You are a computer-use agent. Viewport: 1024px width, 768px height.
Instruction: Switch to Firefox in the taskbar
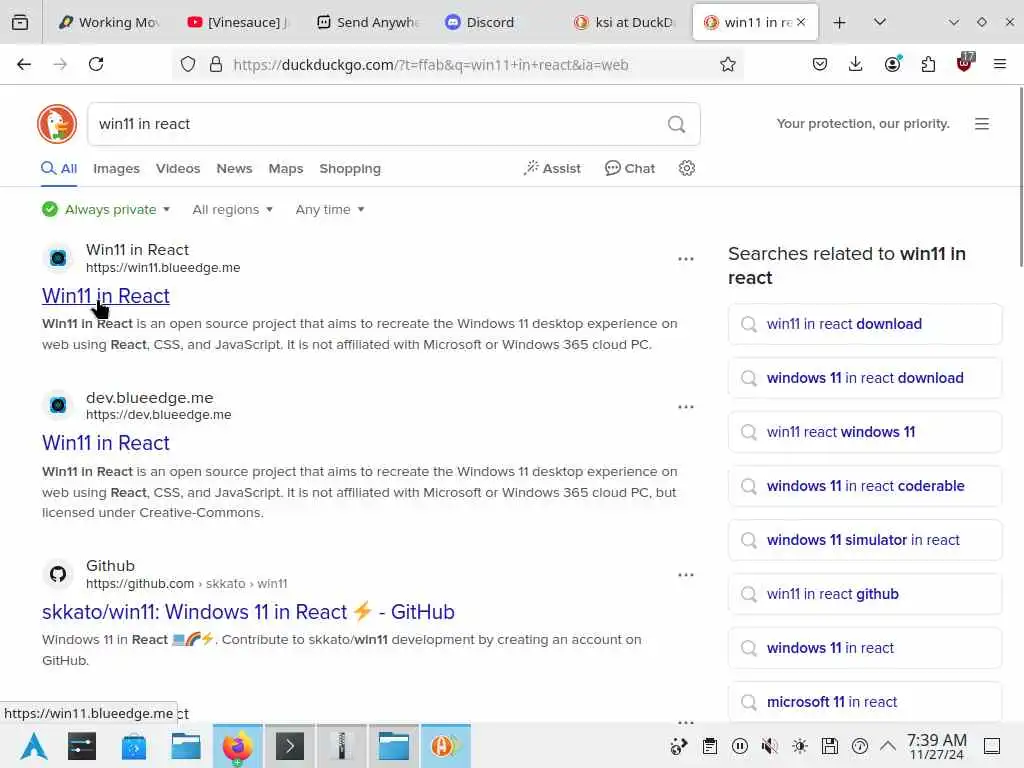tap(238, 746)
